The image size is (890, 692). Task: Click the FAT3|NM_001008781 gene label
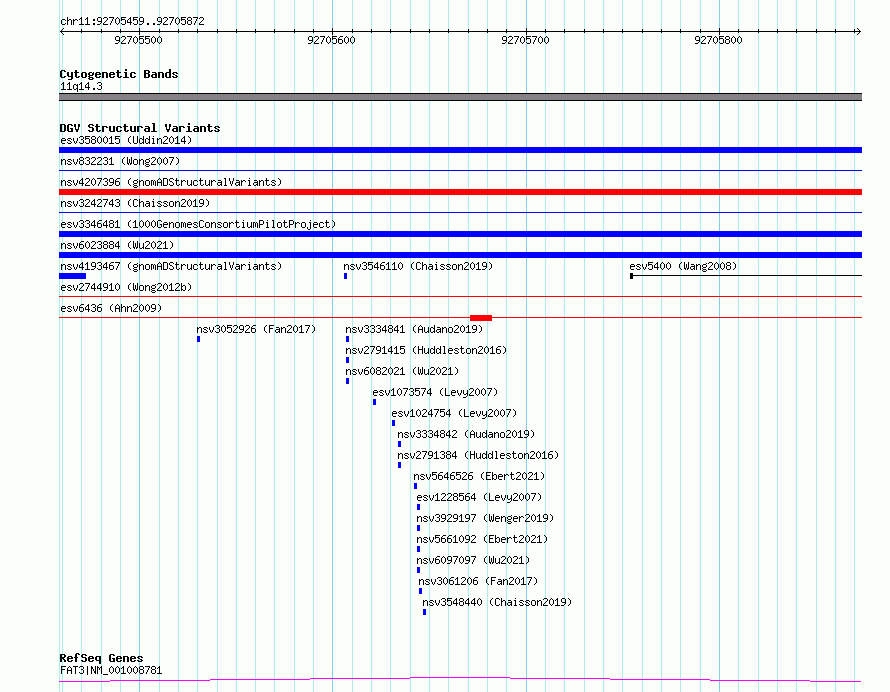click(111, 670)
